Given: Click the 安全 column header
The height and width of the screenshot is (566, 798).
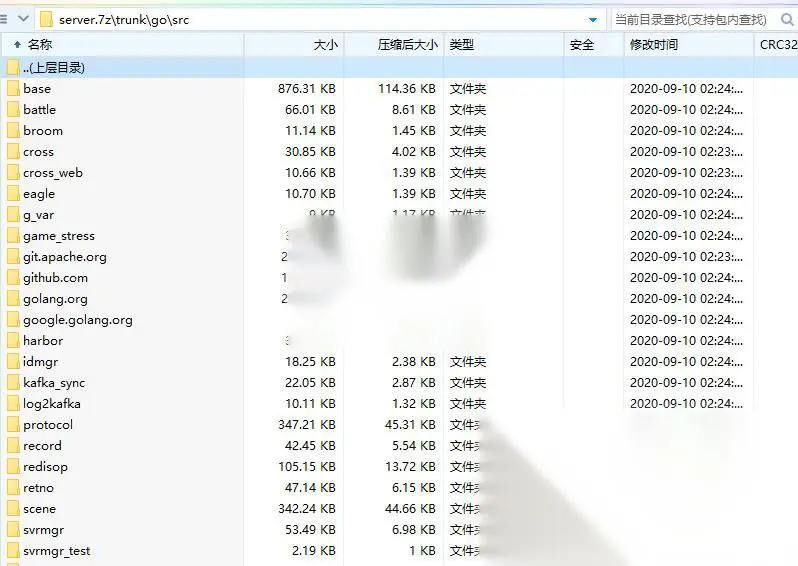Looking at the screenshot, I should tap(593, 45).
